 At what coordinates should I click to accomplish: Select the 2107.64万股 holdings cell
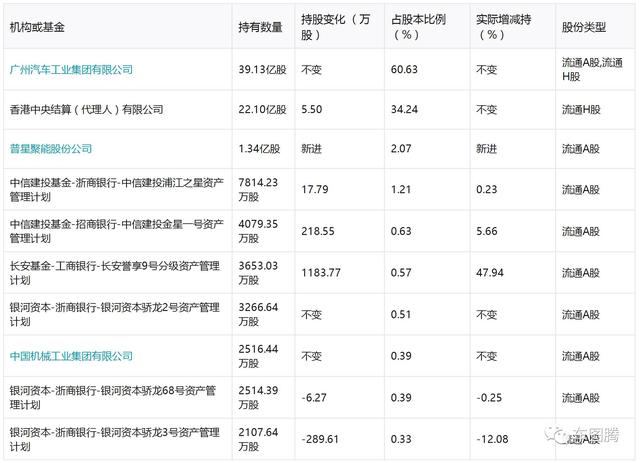tap(258, 439)
